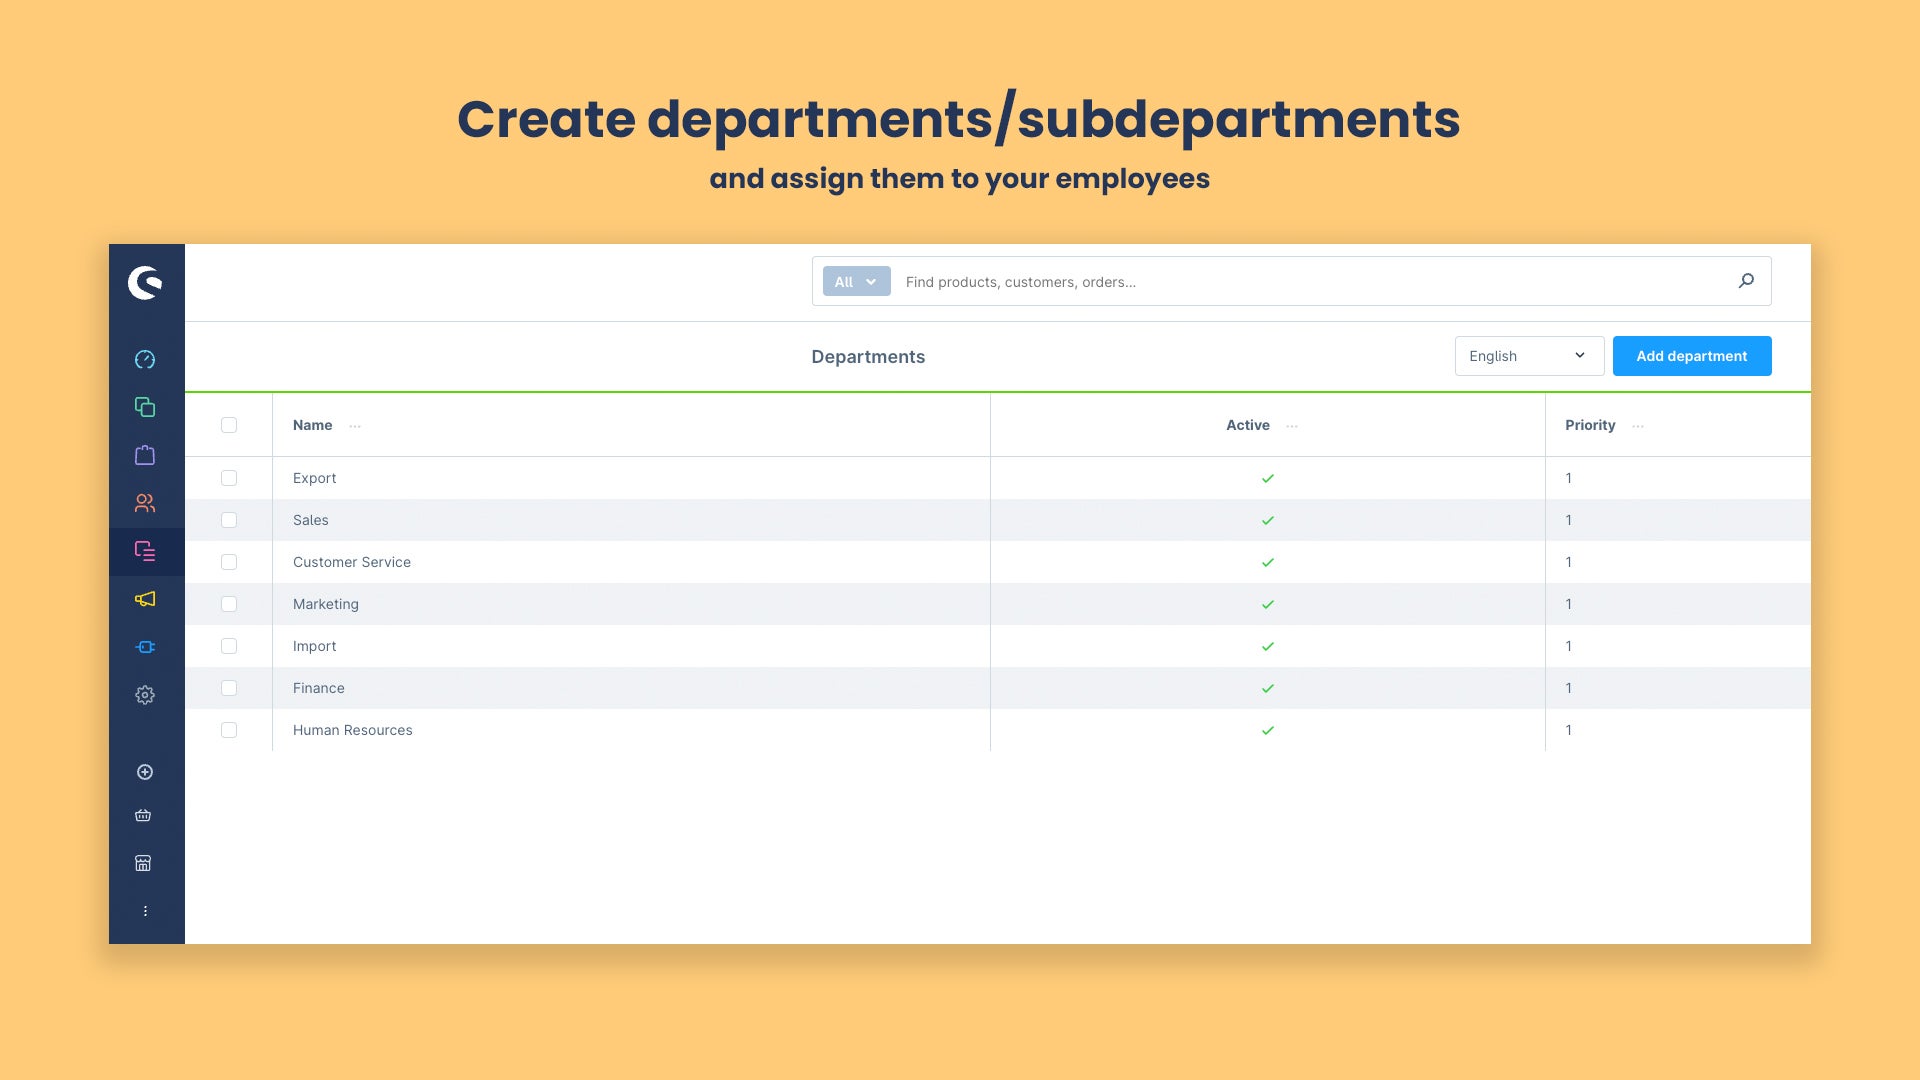1920x1080 pixels.
Task: Click the active checkmark for Finance
Action: click(1268, 688)
